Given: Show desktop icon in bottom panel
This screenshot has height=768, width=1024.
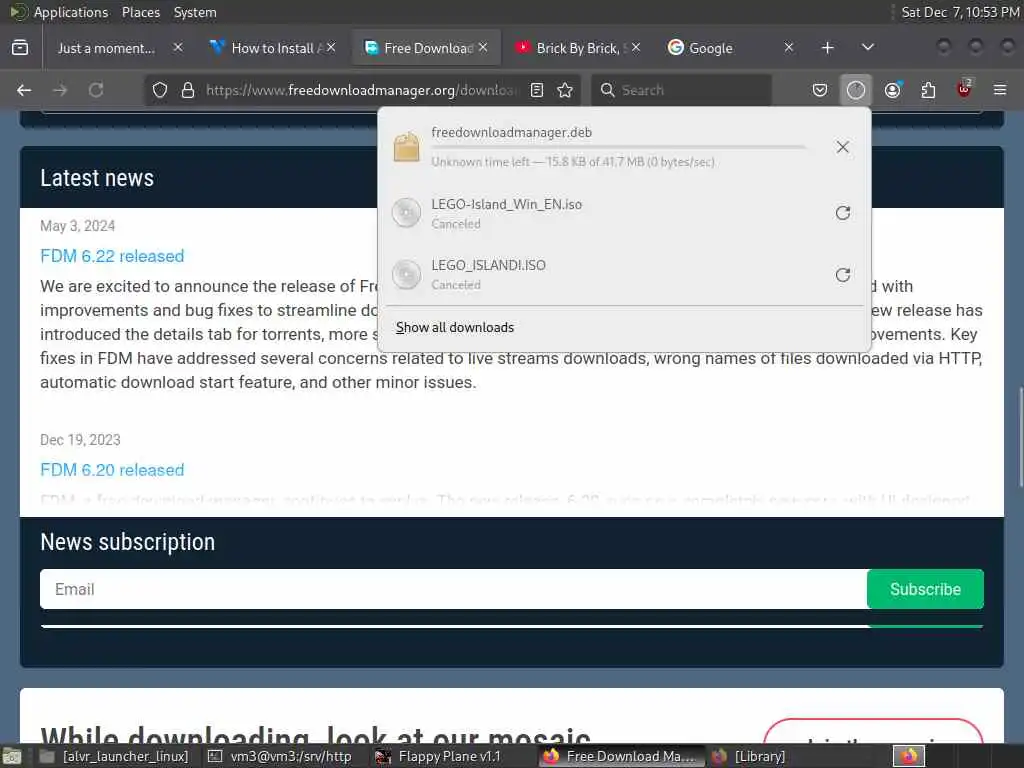Looking at the screenshot, I should click(12, 756).
